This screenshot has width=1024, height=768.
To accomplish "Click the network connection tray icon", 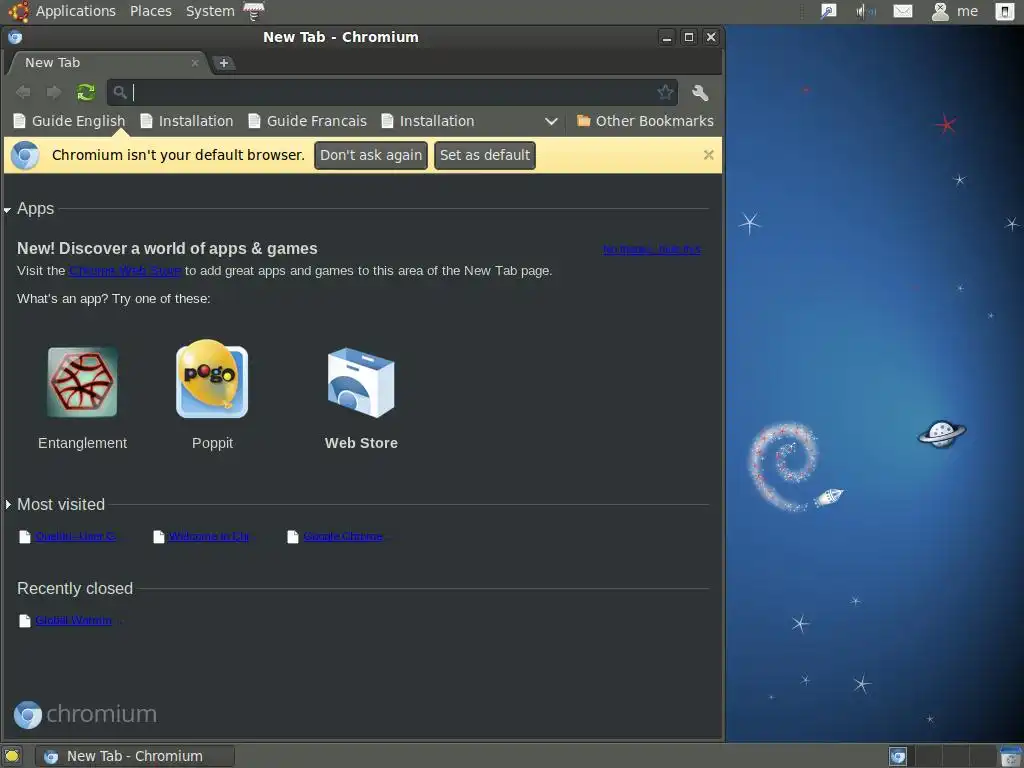I will pyautogui.click(x=828, y=11).
